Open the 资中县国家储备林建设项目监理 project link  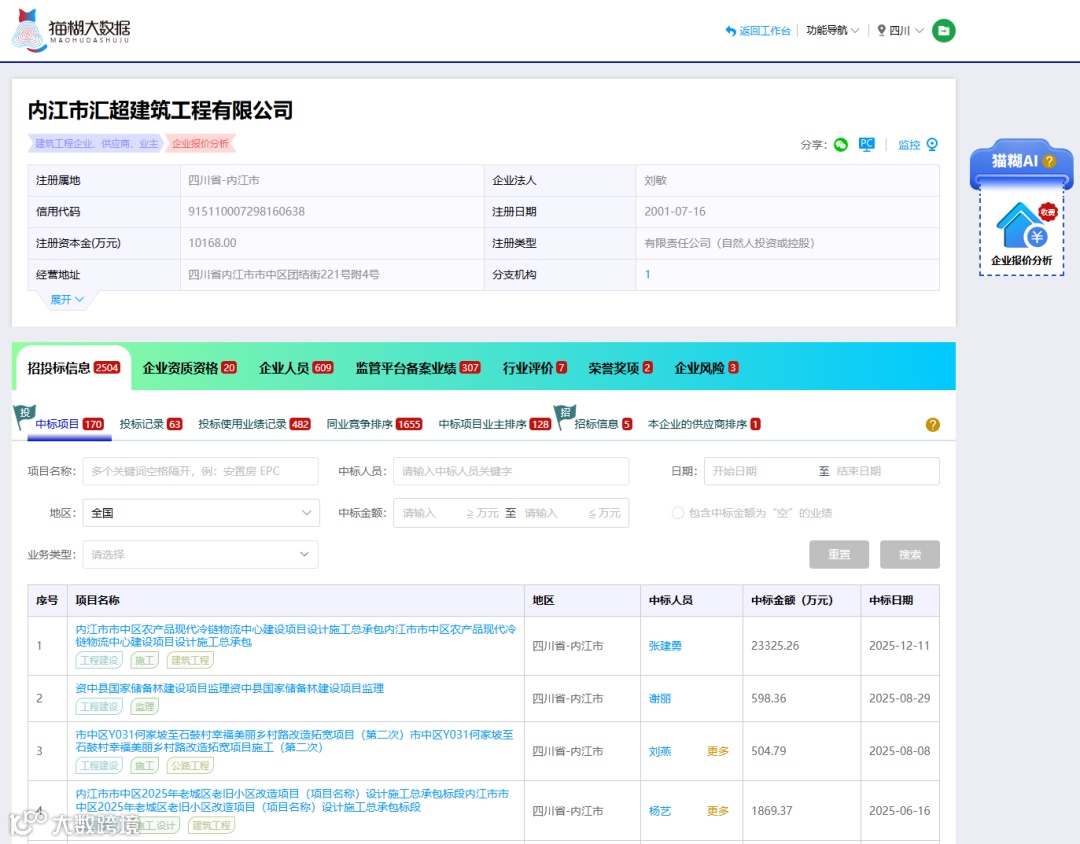point(229,688)
